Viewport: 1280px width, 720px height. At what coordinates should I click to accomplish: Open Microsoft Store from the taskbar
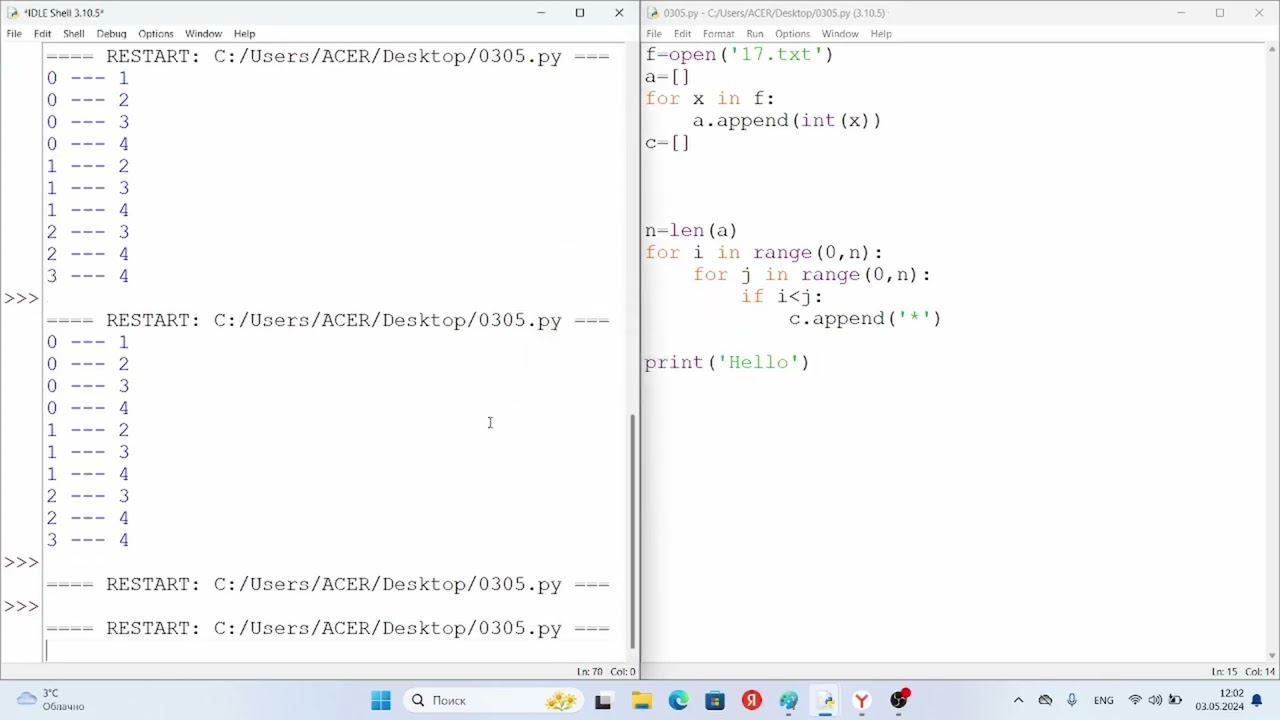tap(715, 701)
